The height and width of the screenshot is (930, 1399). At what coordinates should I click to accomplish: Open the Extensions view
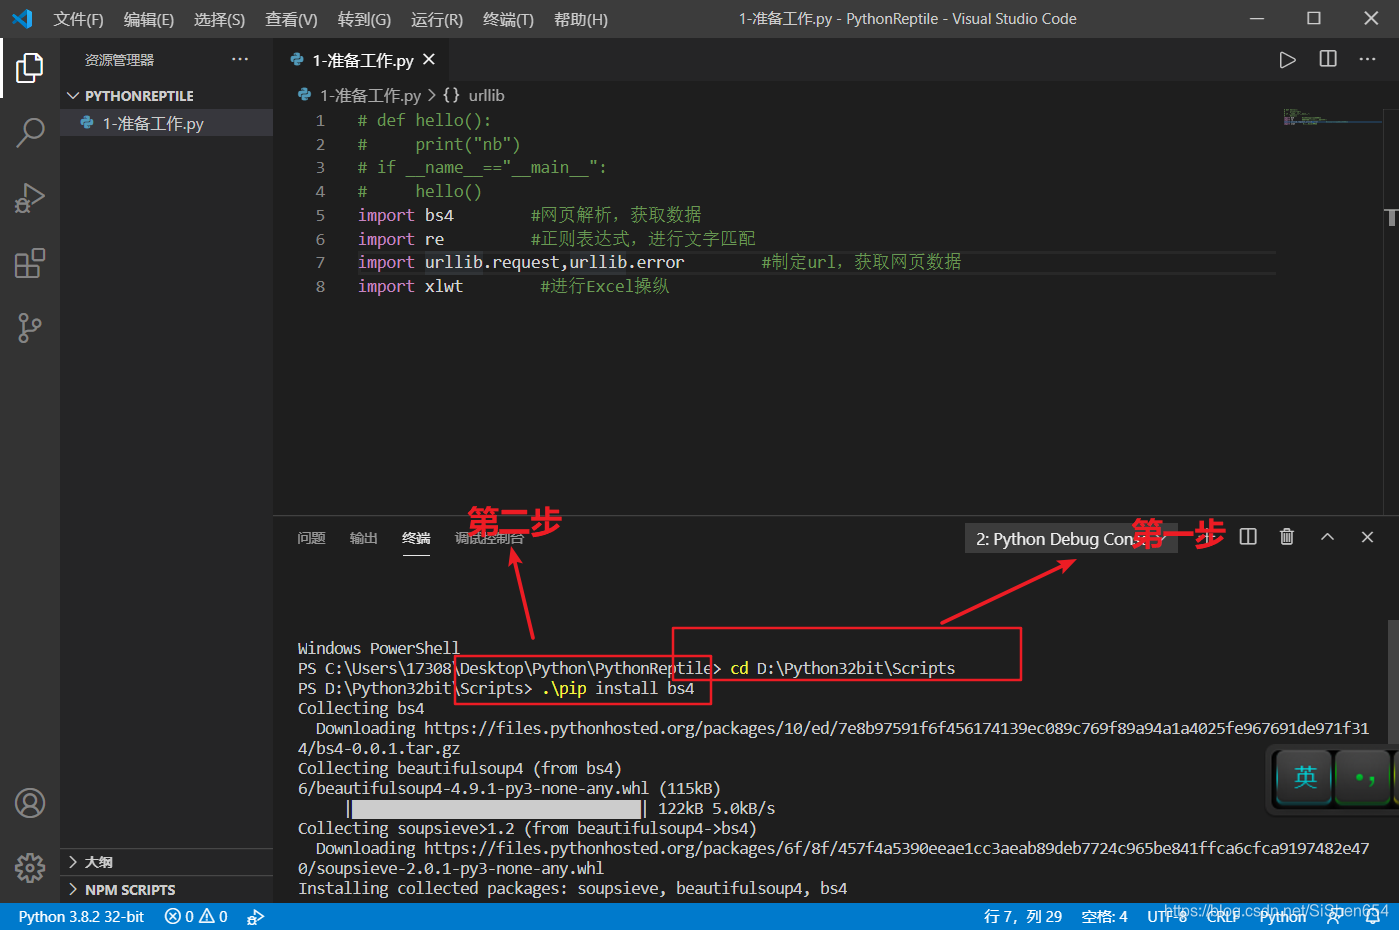(30, 263)
